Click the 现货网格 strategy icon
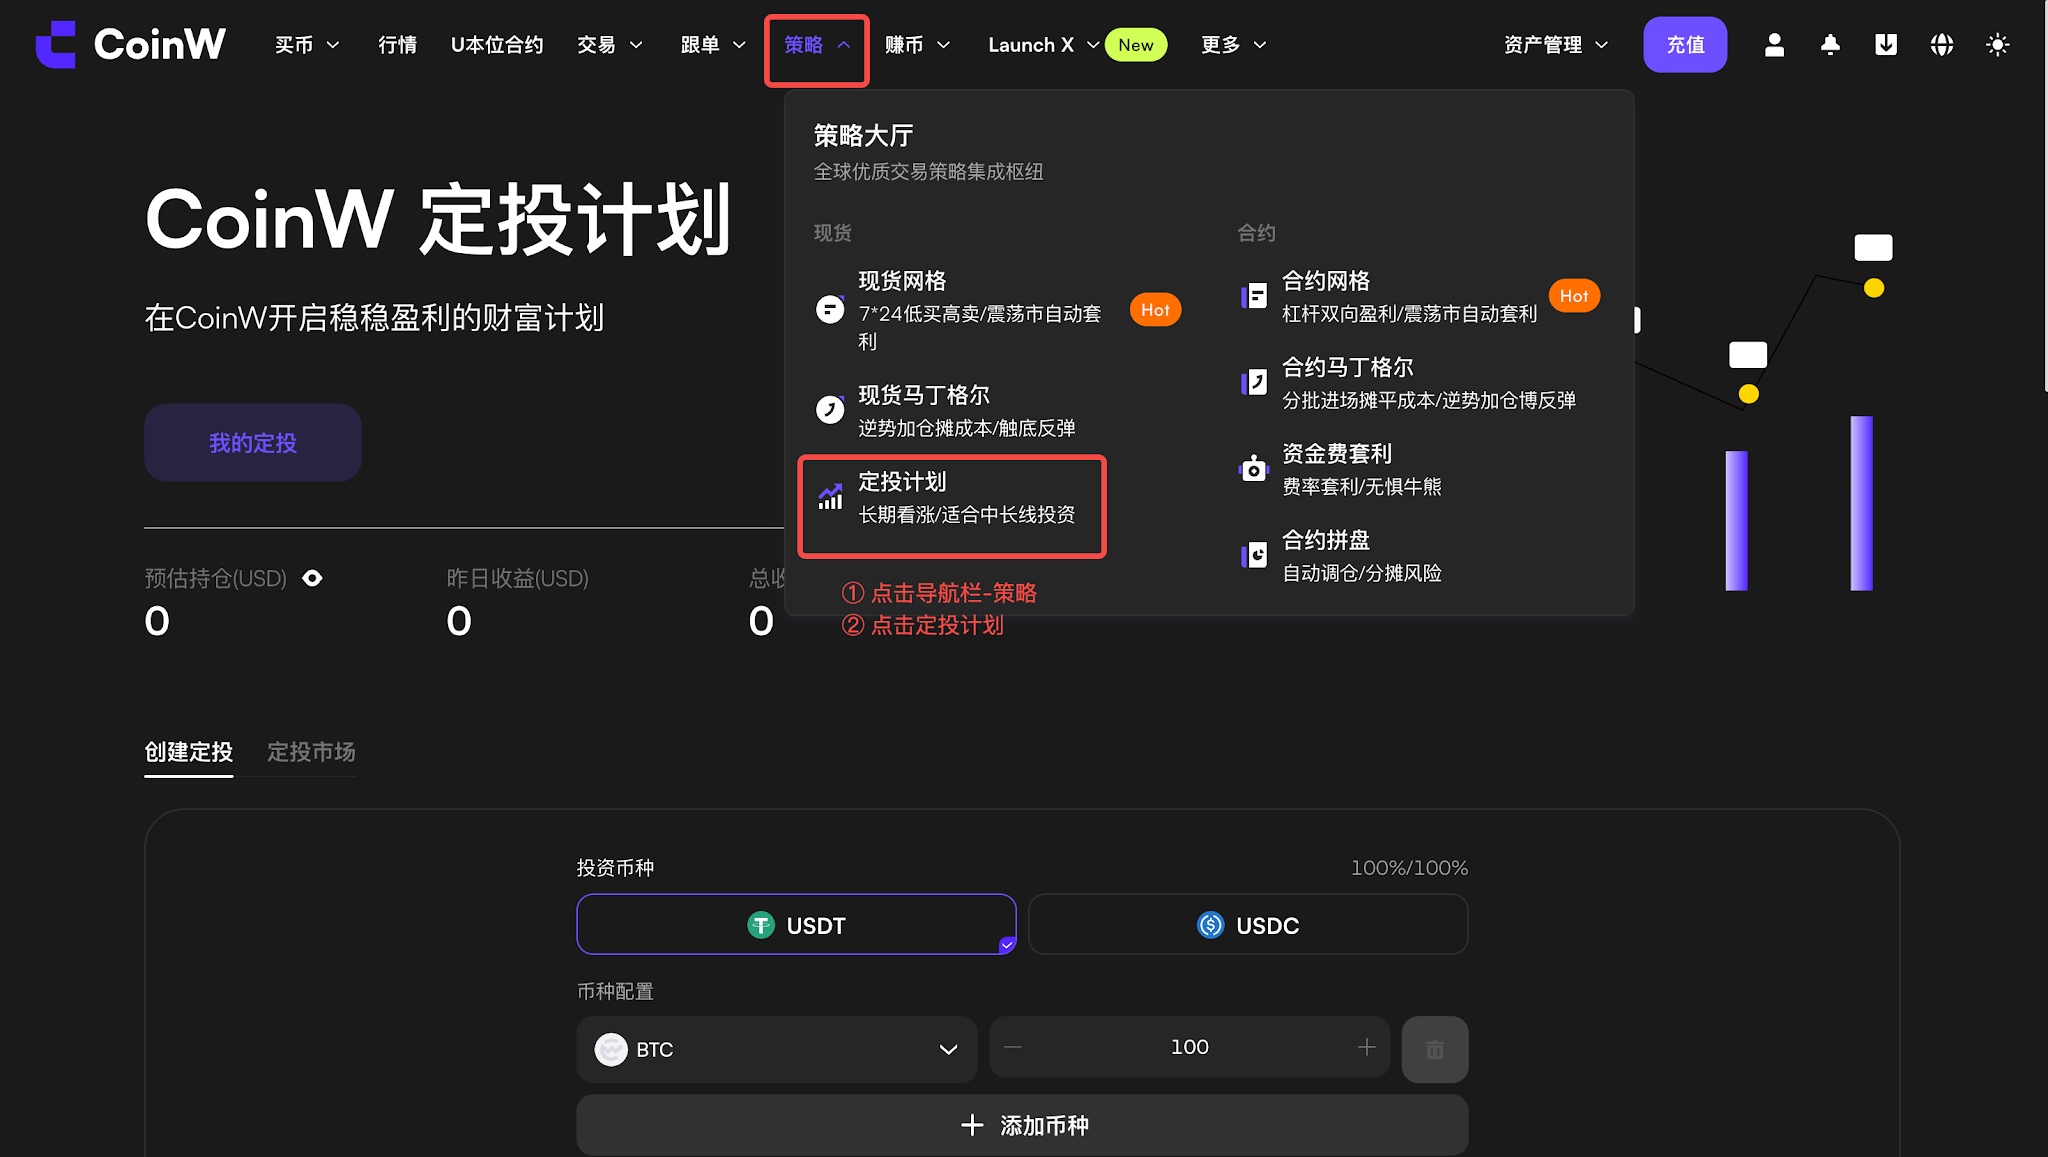The height and width of the screenshot is (1157, 2048). click(830, 309)
